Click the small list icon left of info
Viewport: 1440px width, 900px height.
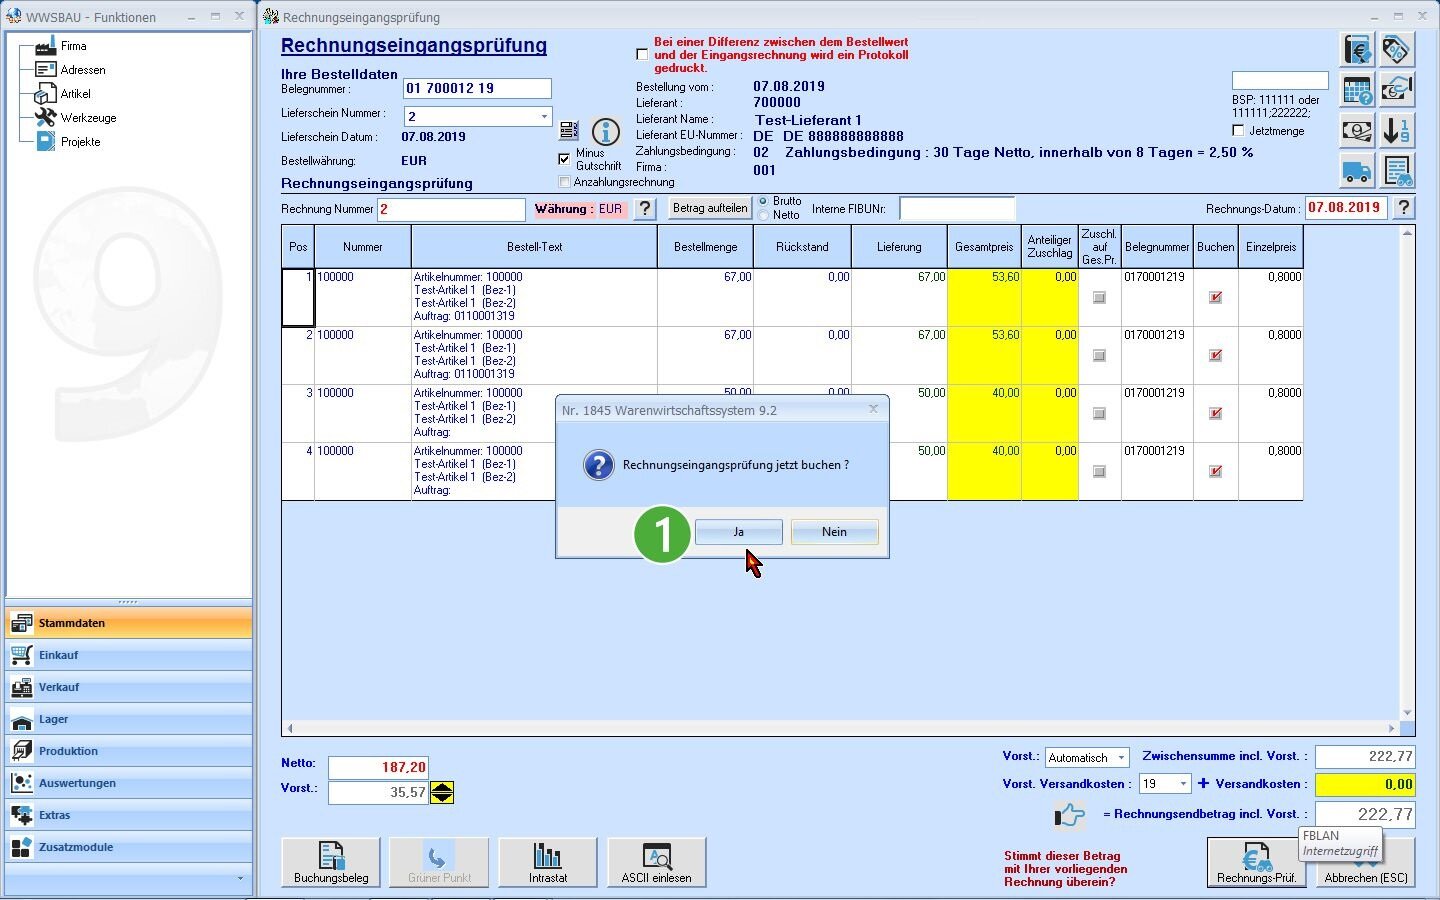pyautogui.click(x=569, y=130)
